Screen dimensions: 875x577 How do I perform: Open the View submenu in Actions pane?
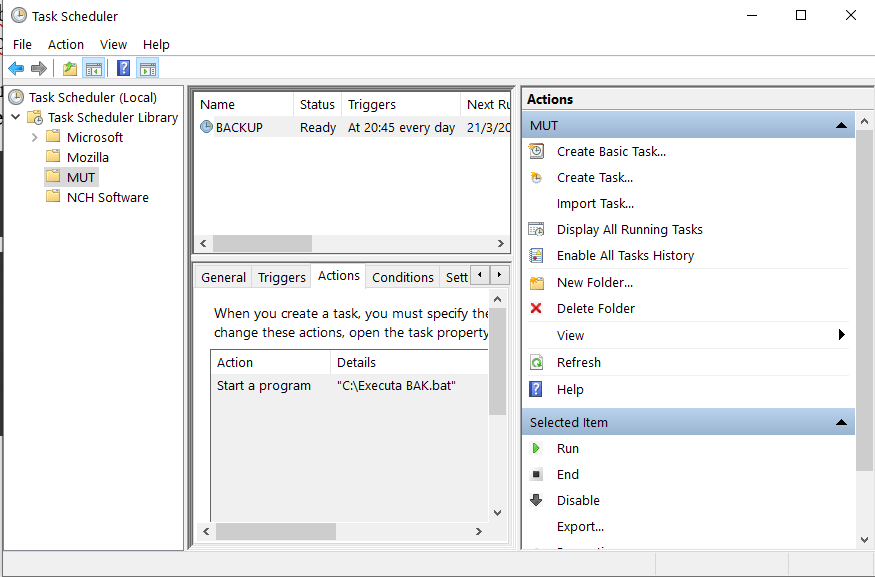click(x=841, y=335)
